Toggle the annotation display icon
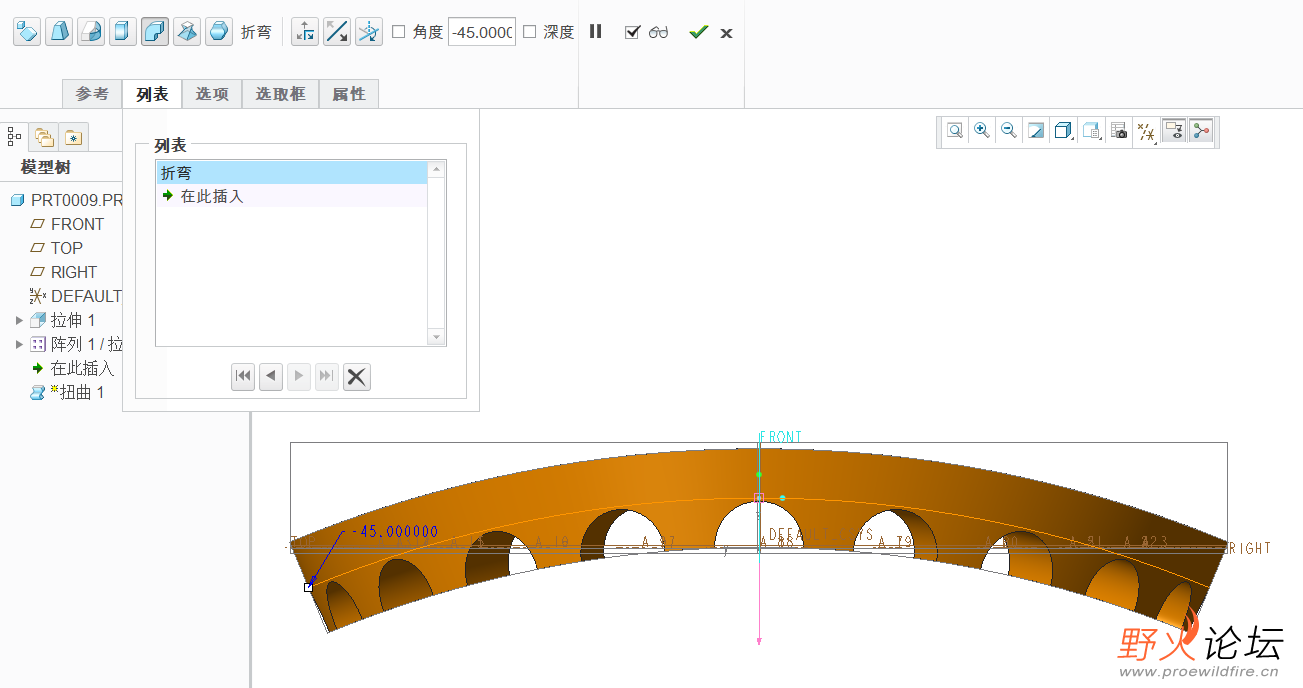1303x688 pixels. point(1174,130)
